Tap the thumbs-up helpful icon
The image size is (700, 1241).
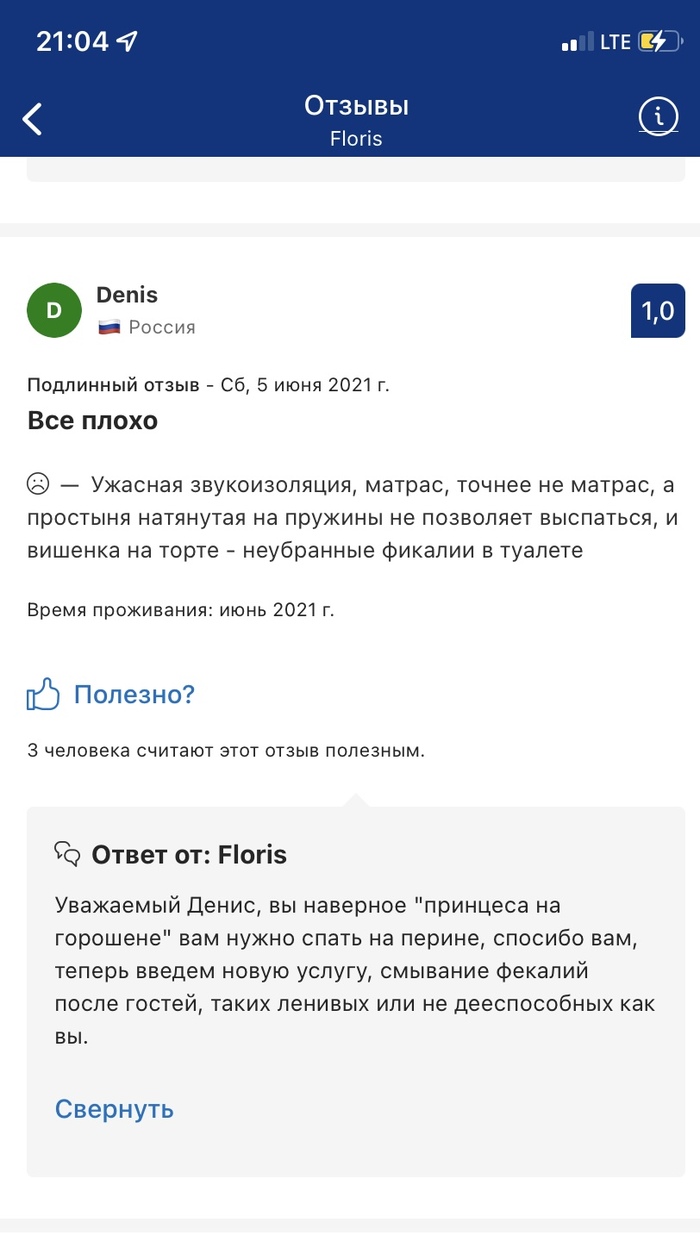(x=43, y=694)
